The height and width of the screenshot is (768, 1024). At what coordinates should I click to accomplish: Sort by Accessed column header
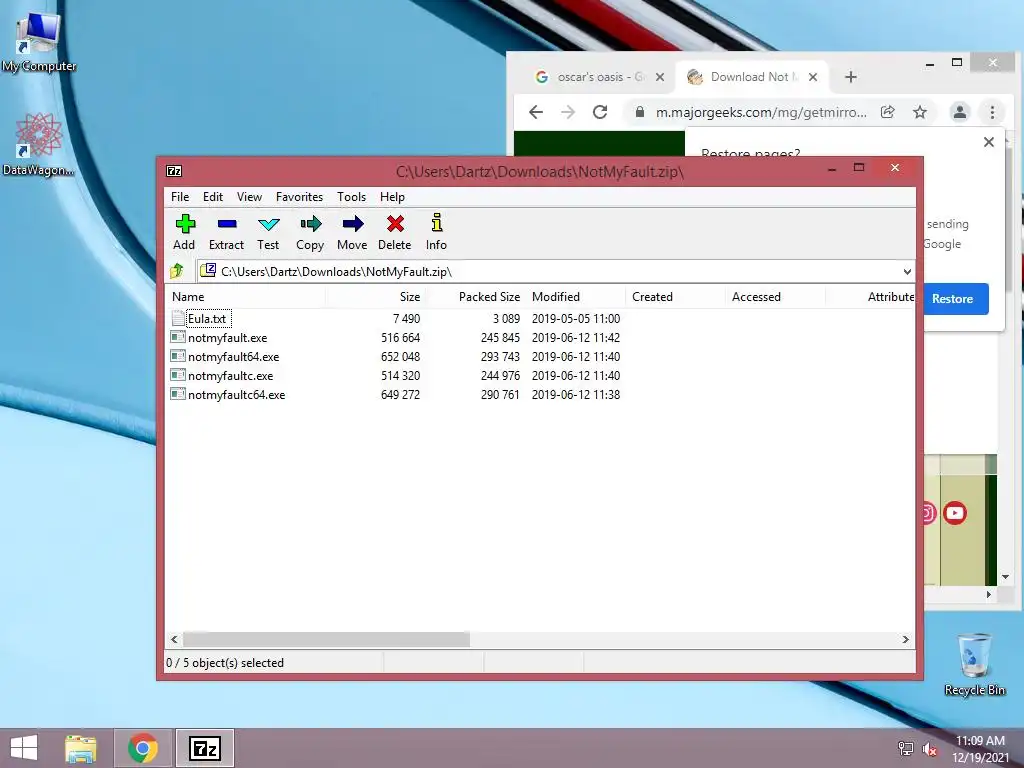coord(775,296)
